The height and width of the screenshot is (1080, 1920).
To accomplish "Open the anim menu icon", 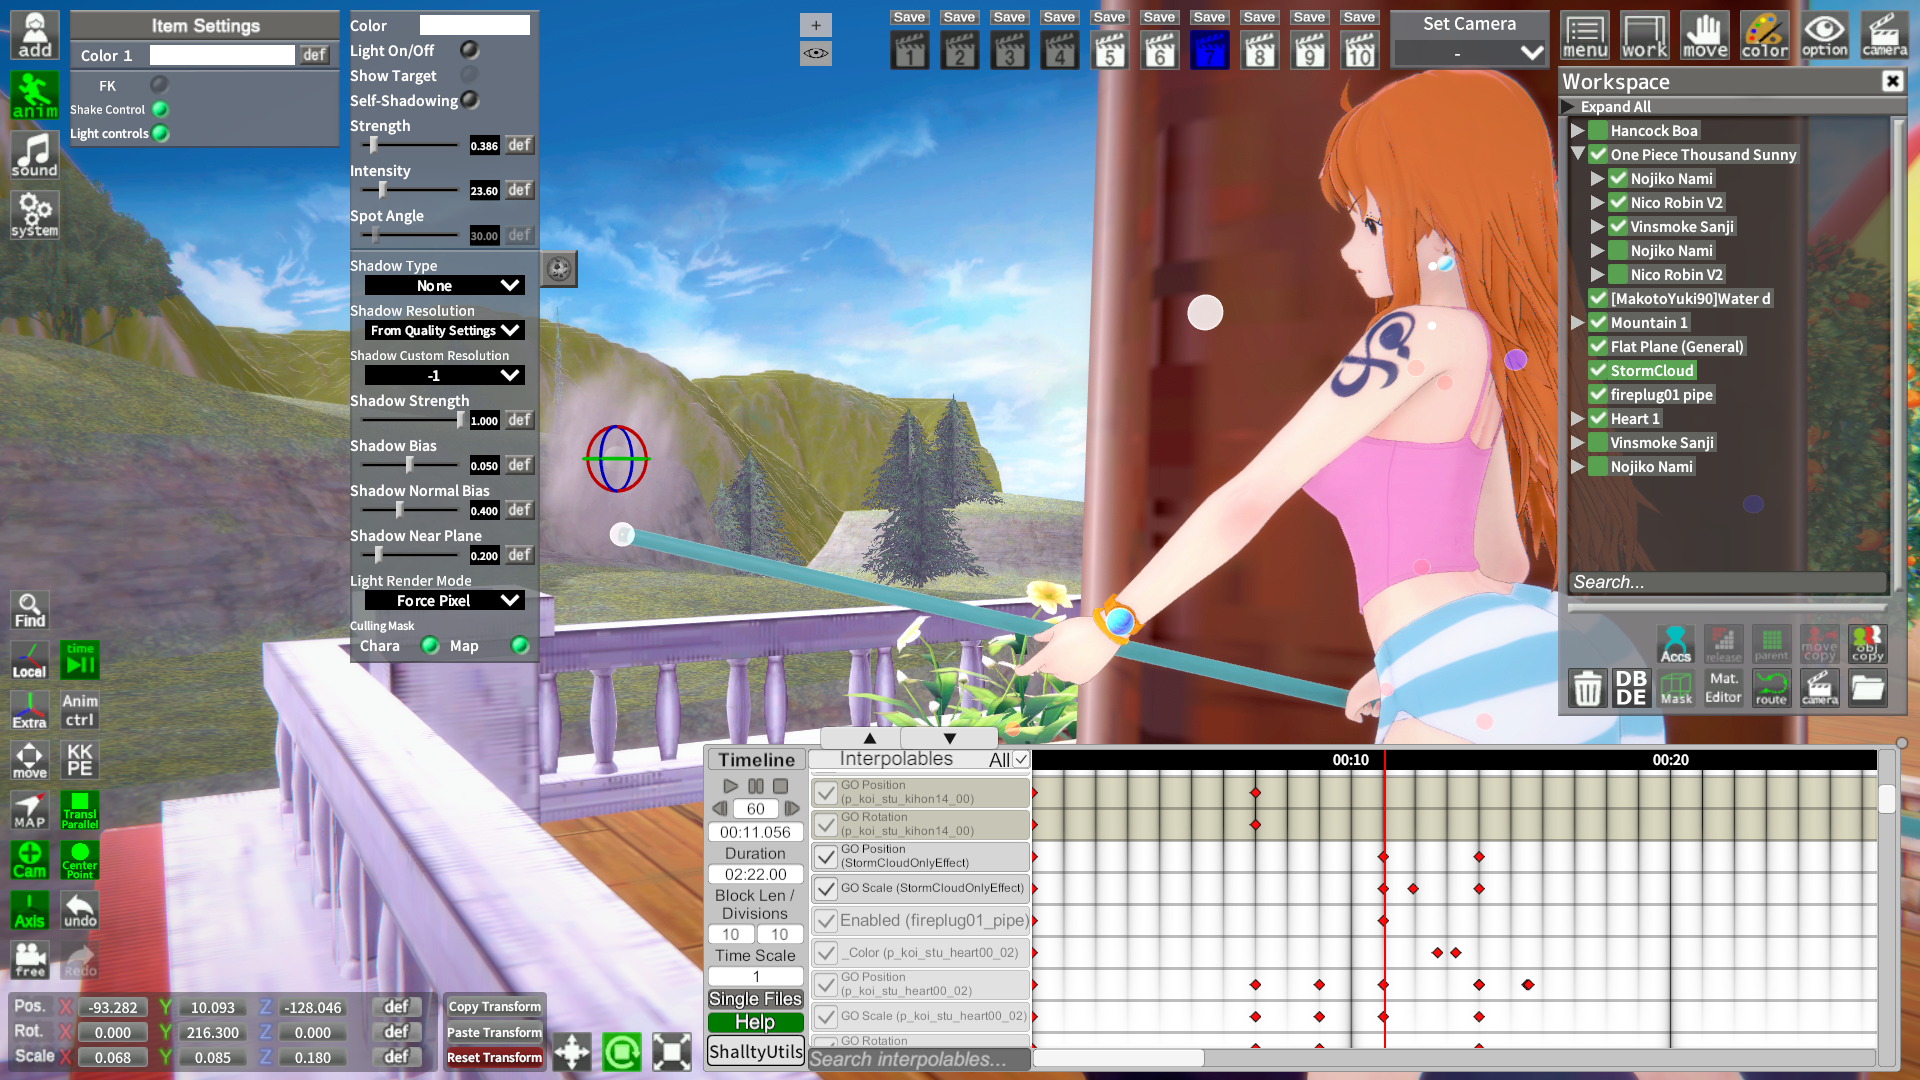I will point(35,96).
